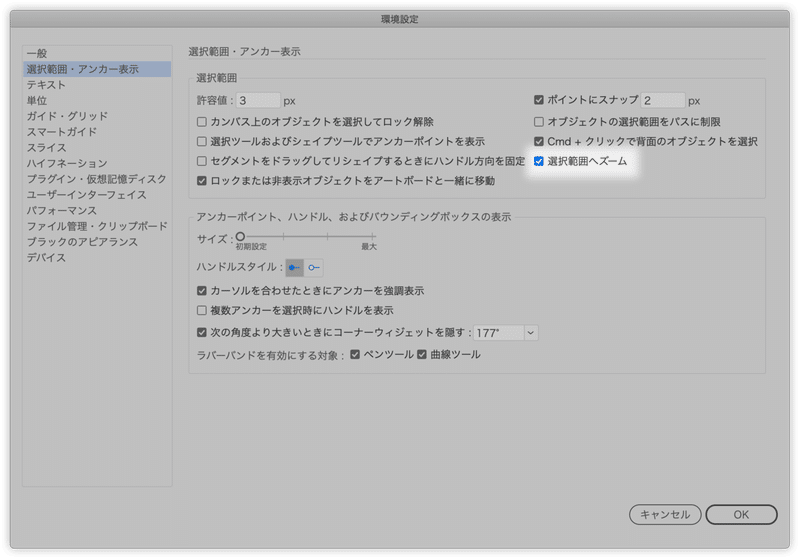Open the スマートガイド preferences category

point(97,132)
